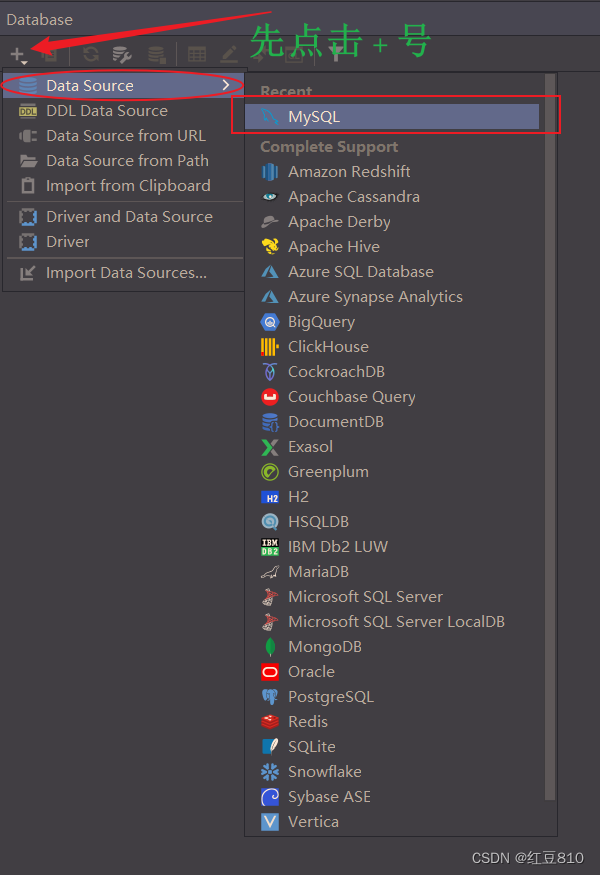
Task: Select Data Source from URL
Action: (123, 136)
